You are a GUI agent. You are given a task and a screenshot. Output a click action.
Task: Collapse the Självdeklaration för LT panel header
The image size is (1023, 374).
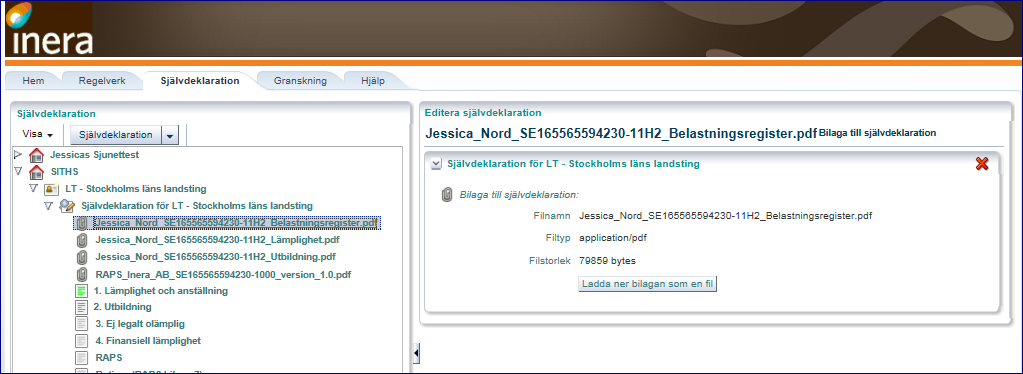click(436, 164)
